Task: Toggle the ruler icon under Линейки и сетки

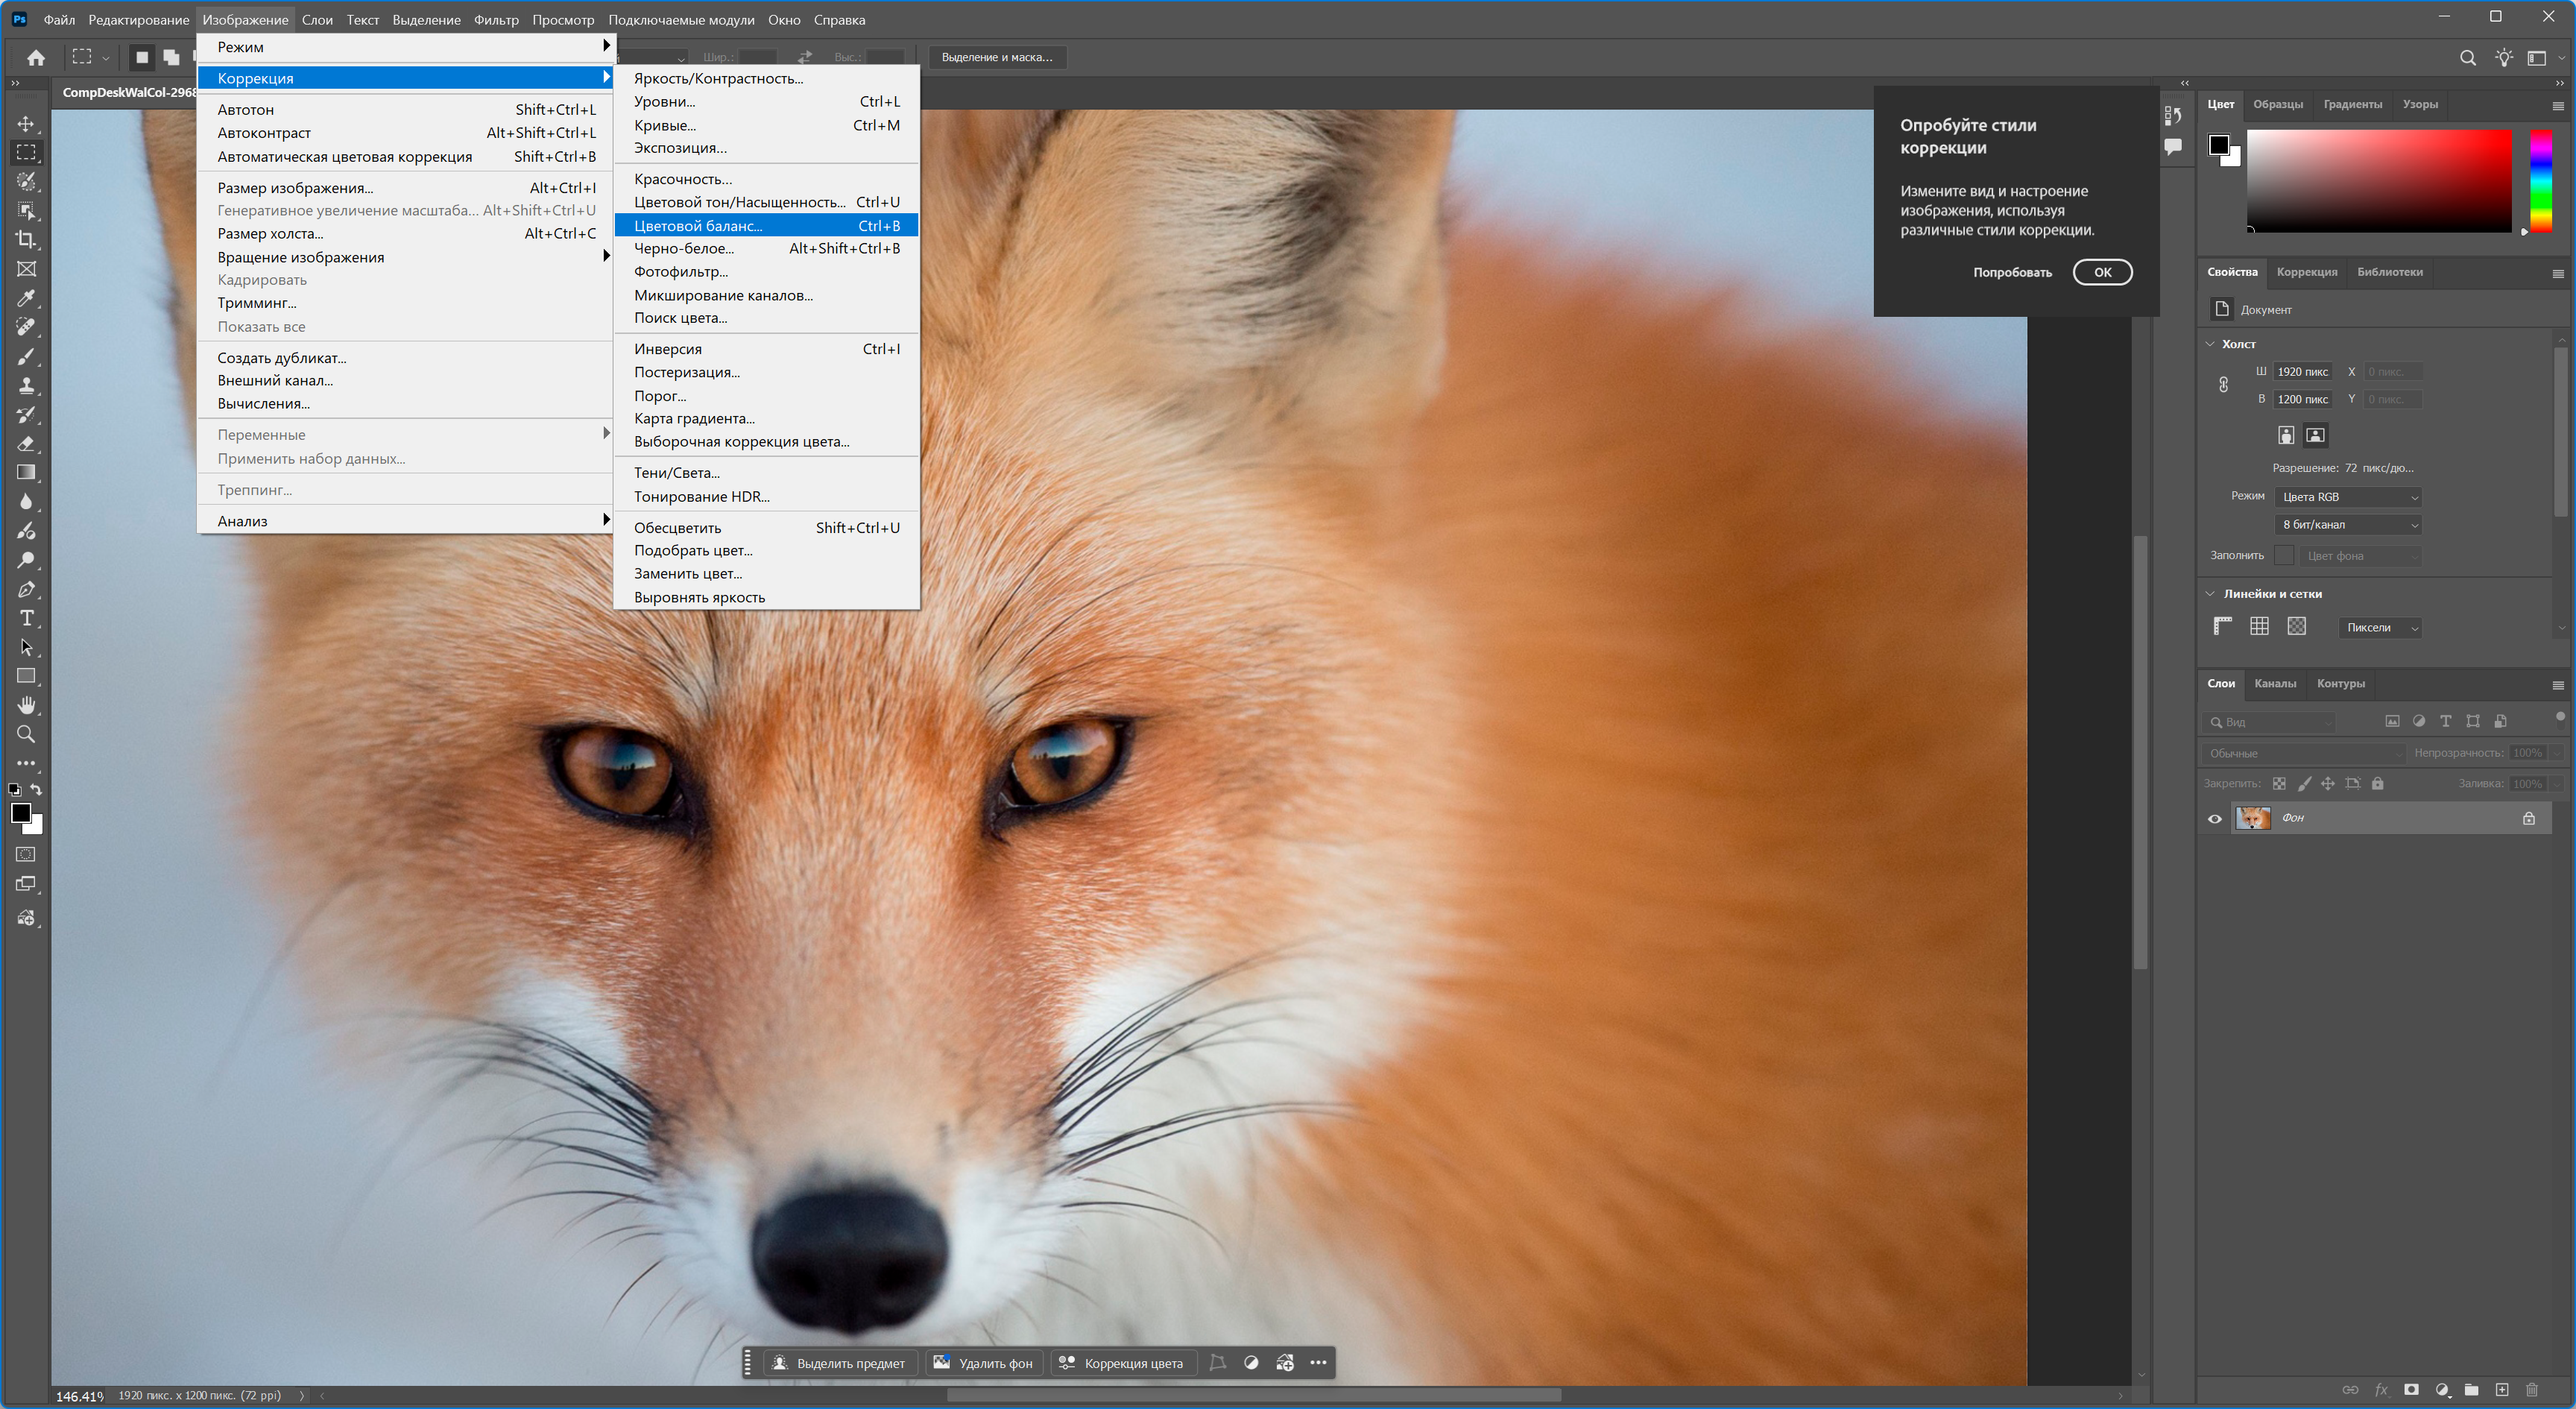Action: pyautogui.click(x=2222, y=626)
